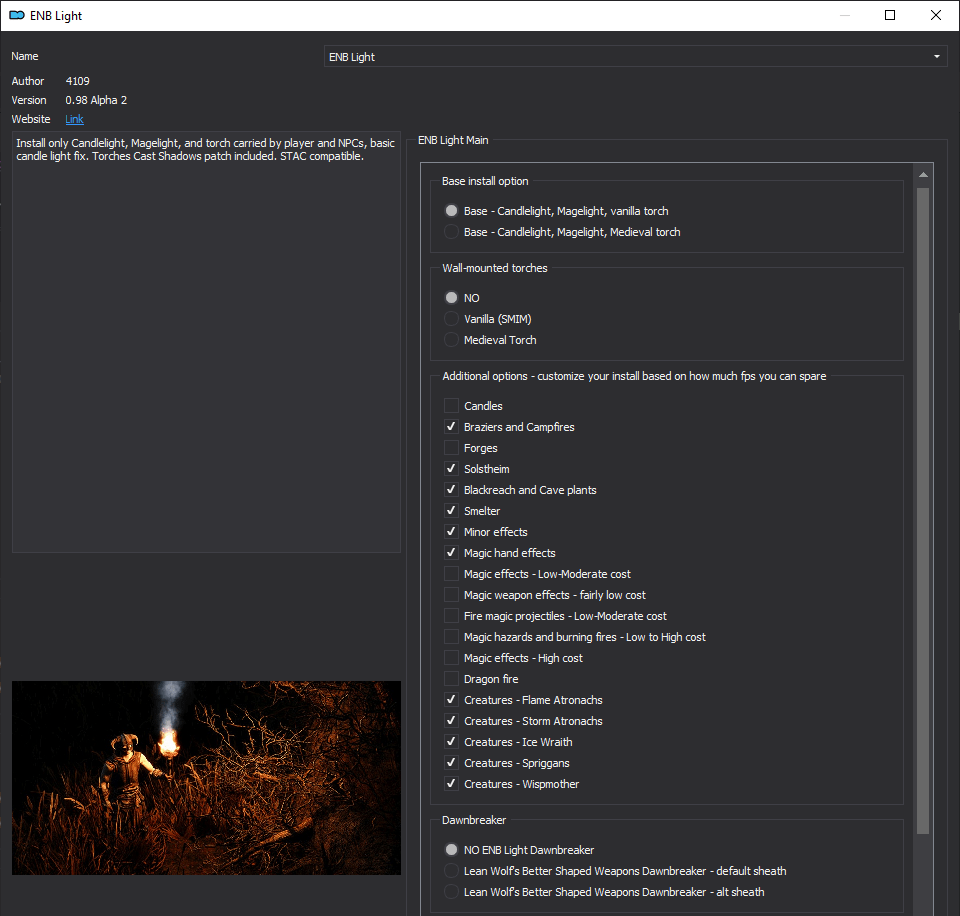
Task: Click the ENB Light app icon in title bar
Action: click(17, 15)
